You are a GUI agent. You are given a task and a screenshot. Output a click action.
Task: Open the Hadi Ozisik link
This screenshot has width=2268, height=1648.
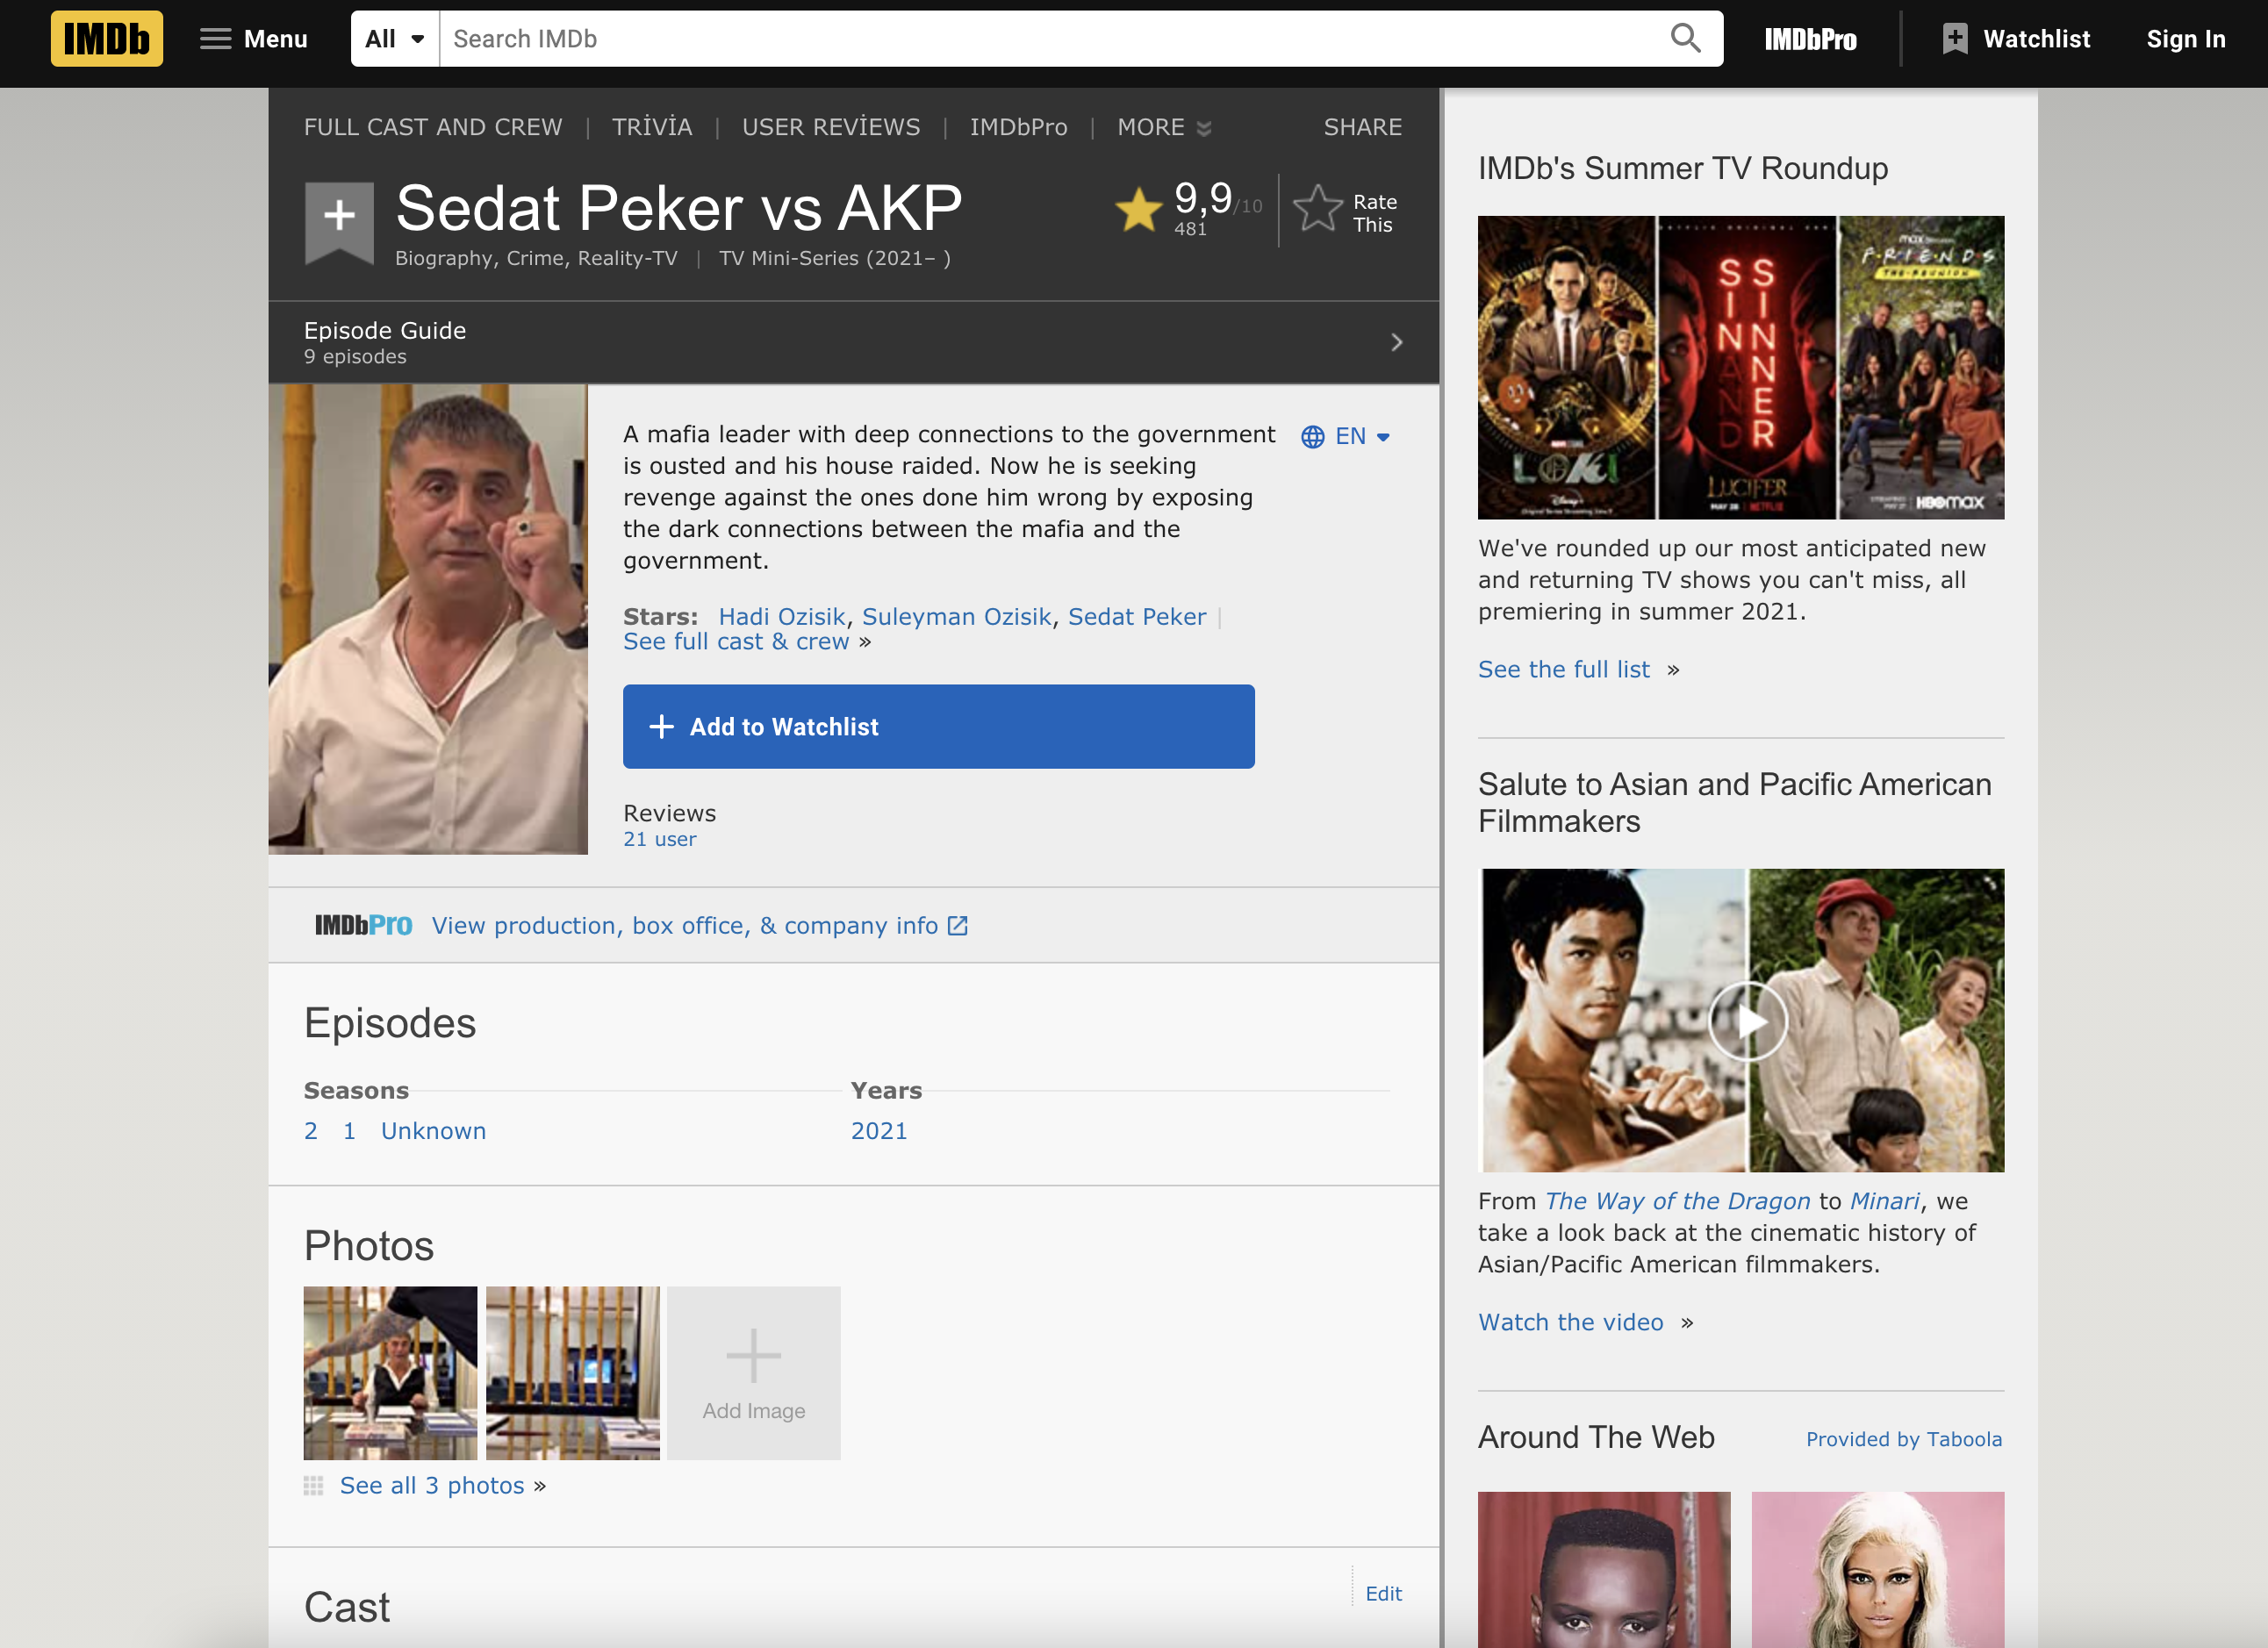(x=781, y=617)
